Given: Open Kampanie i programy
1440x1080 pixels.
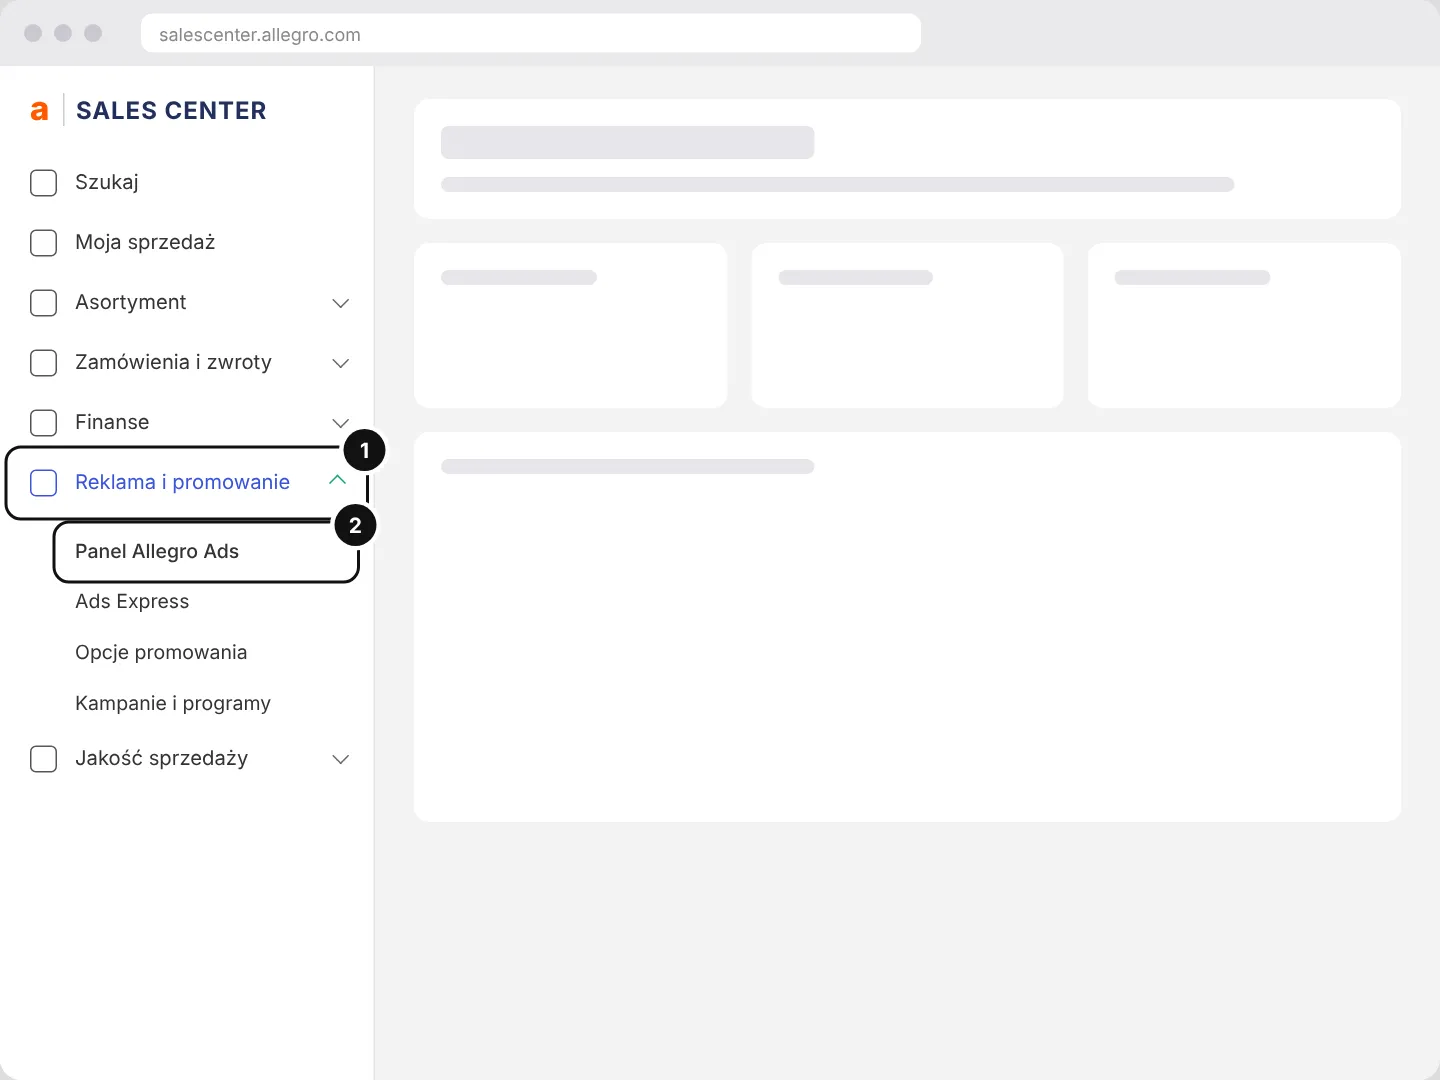Looking at the screenshot, I should pyautogui.click(x=173, y=703).
